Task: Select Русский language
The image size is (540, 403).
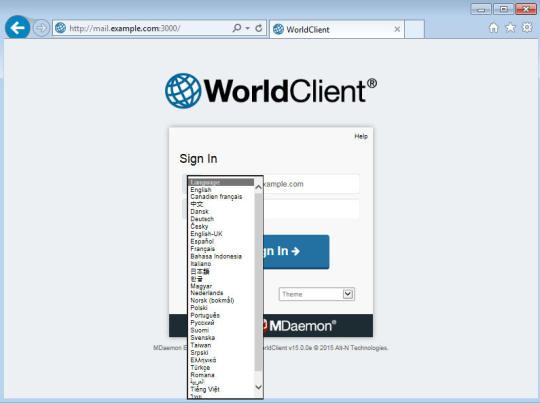Action: [x=202, y=323]
